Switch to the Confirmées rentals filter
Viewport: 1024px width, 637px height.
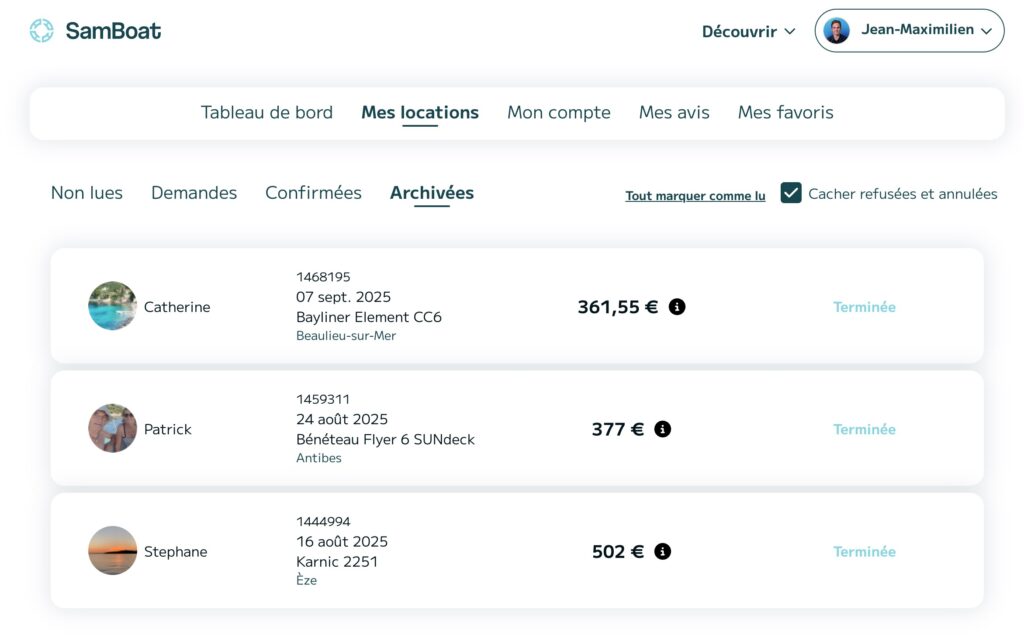point(313,193)
